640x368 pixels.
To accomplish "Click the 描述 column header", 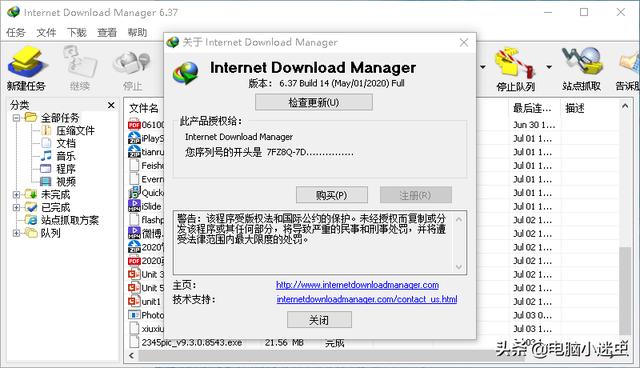I will coord(575,108).
